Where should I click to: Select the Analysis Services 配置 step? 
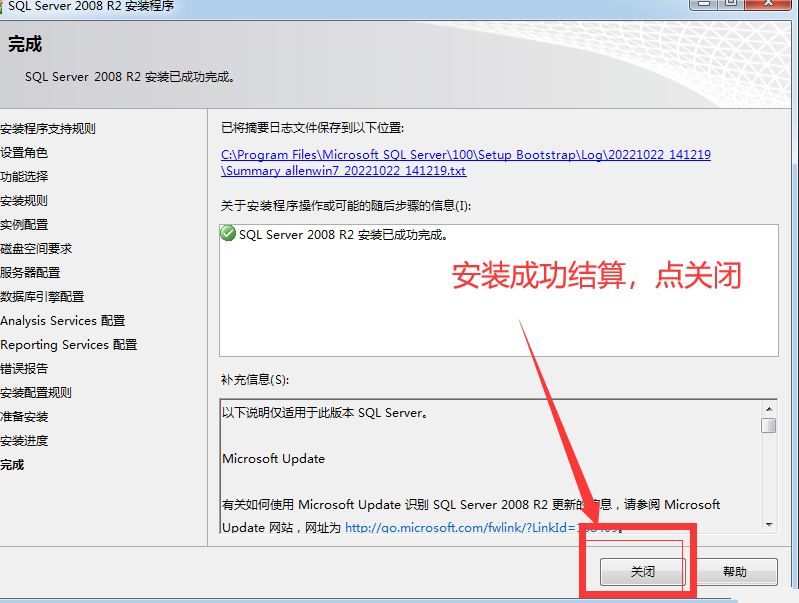62,321
